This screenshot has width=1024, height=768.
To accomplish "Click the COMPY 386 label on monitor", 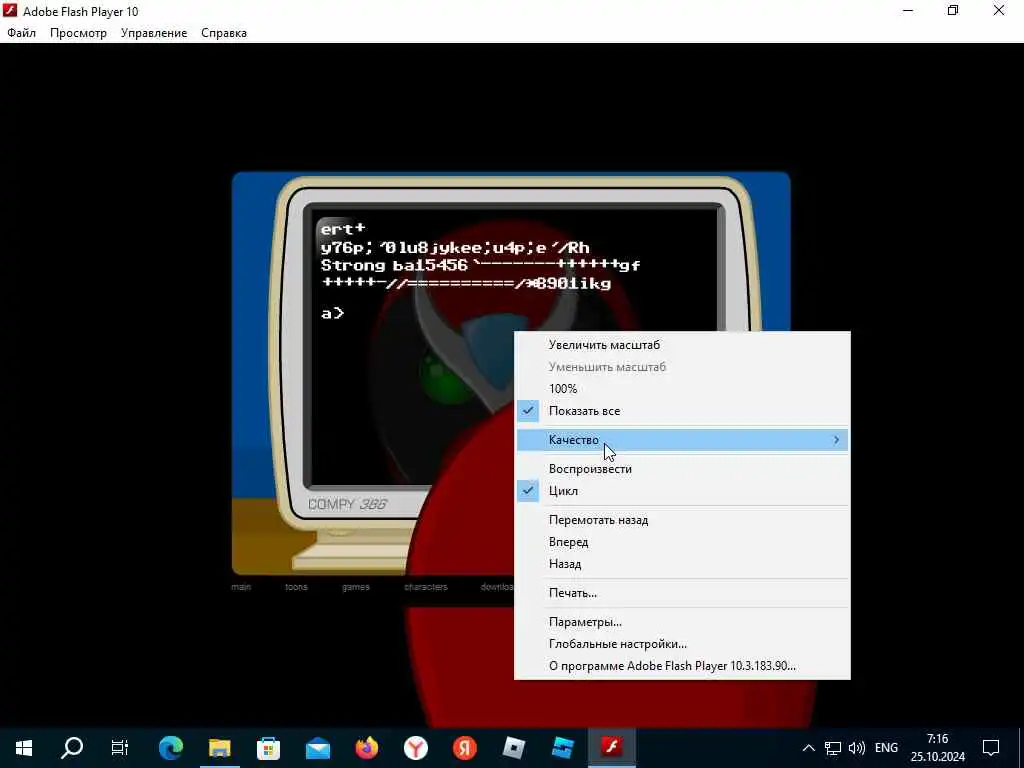I will 347,504.
